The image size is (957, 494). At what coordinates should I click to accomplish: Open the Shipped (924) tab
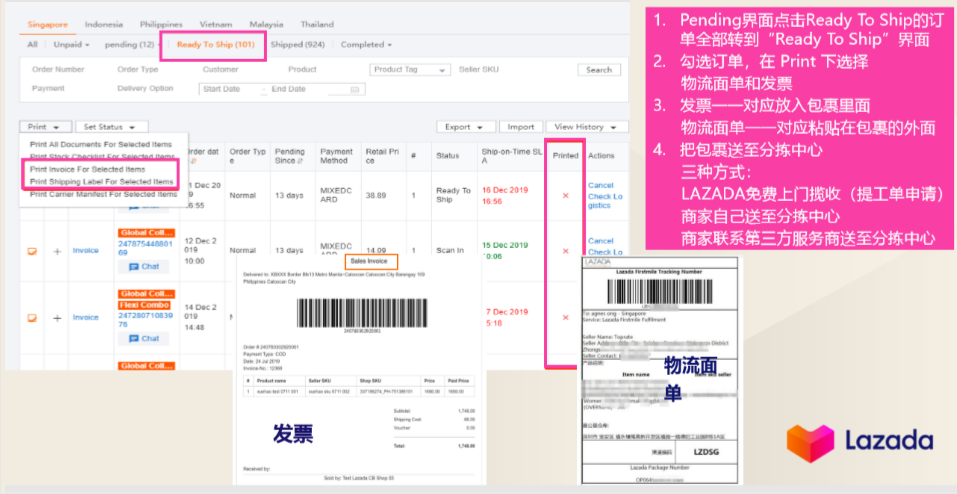(297, 45)
